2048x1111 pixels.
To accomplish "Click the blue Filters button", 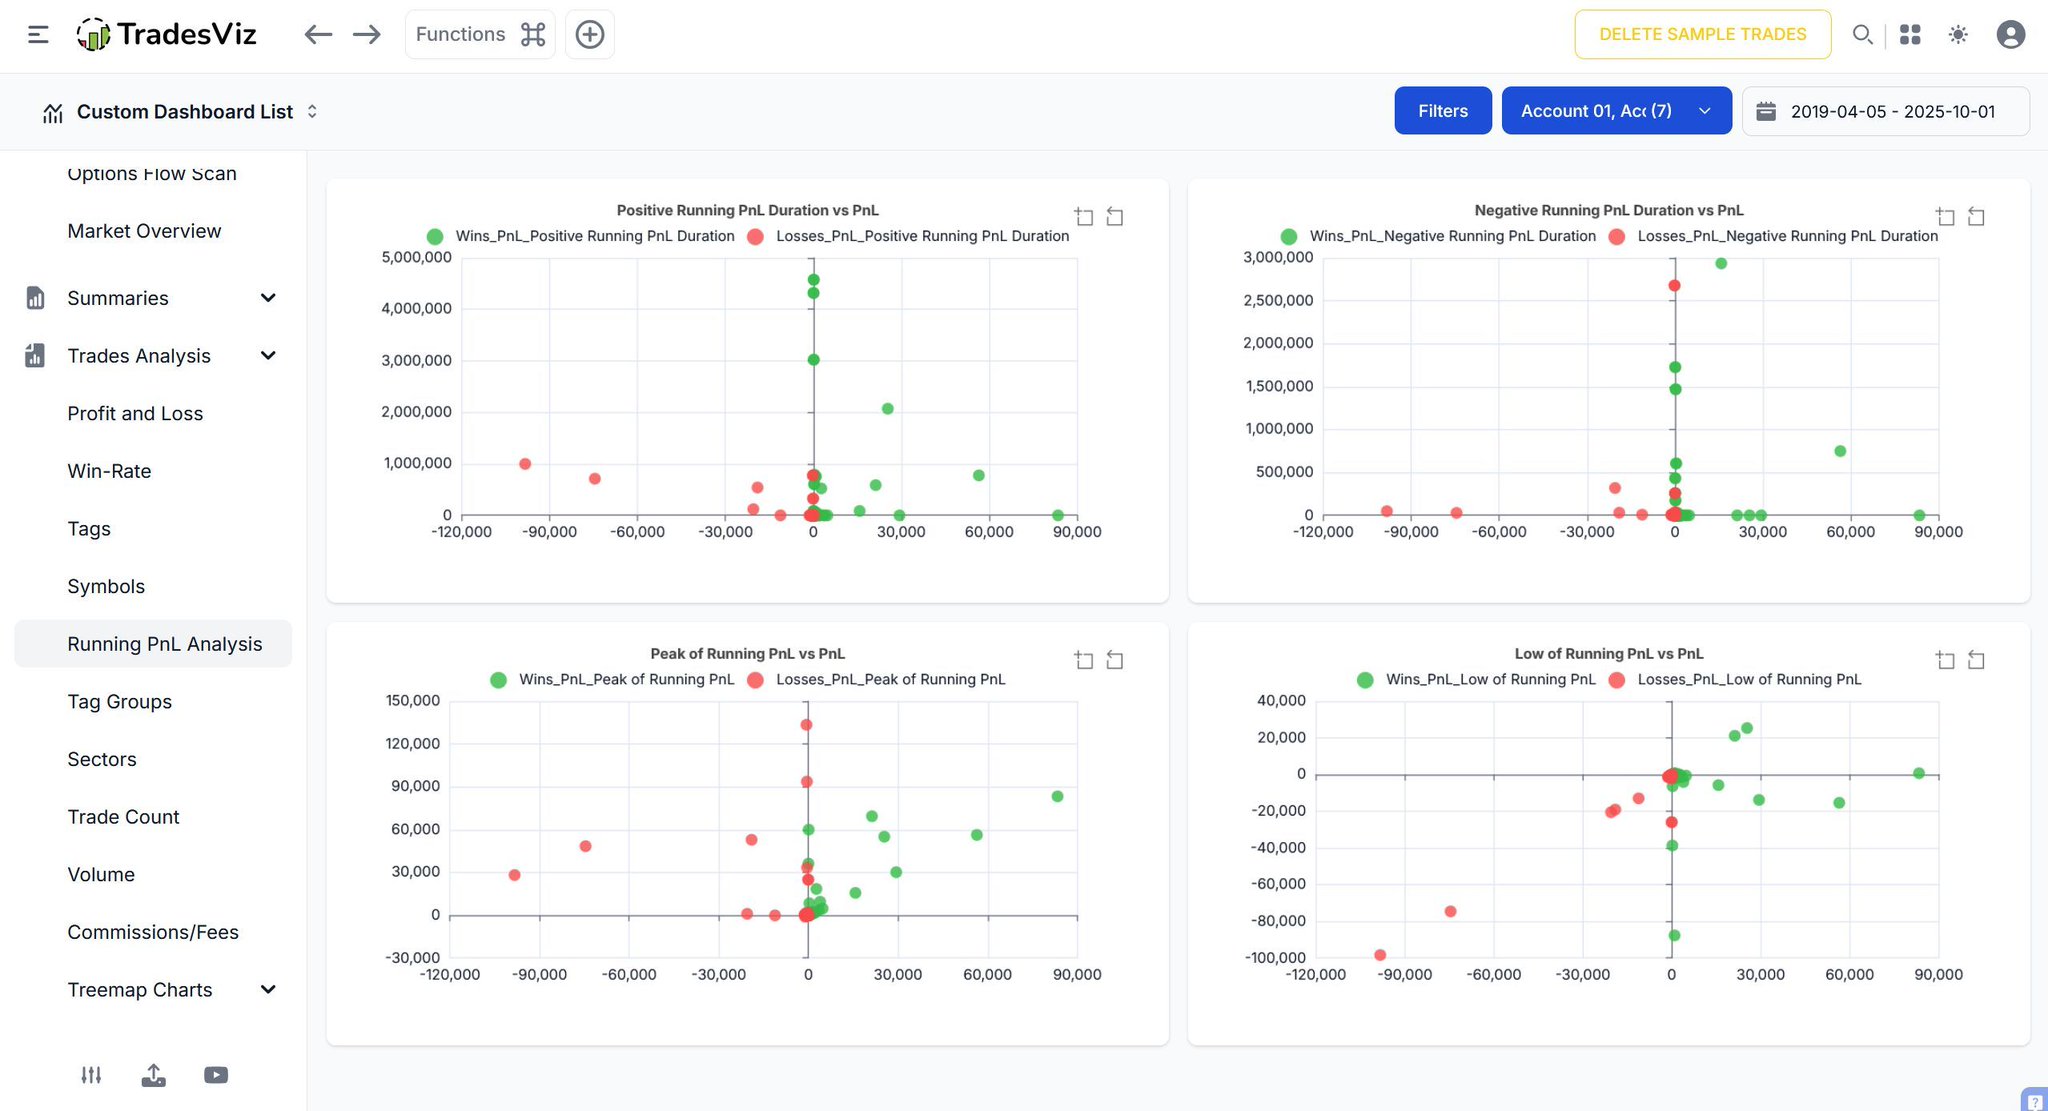I will click(x=1442, y=111).
